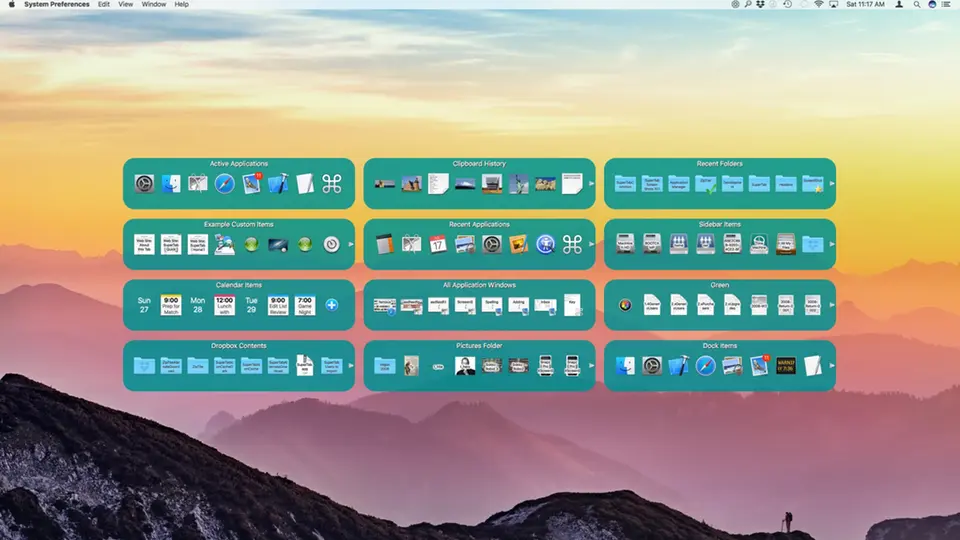Open the Dropbox folder in Dropbox Contents
The width and height of the screenshot is (960, 540).
click(145, 366)
